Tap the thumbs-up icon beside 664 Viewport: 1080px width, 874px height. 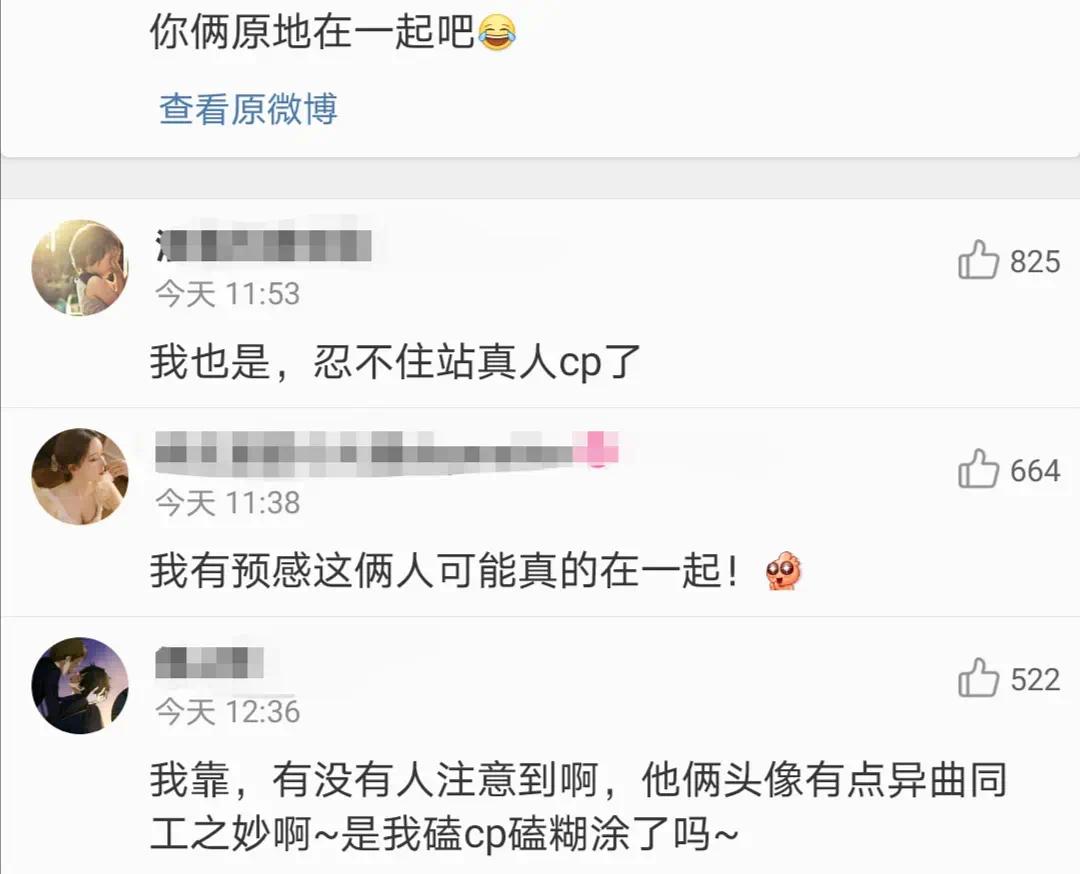[x=978, y=469]
